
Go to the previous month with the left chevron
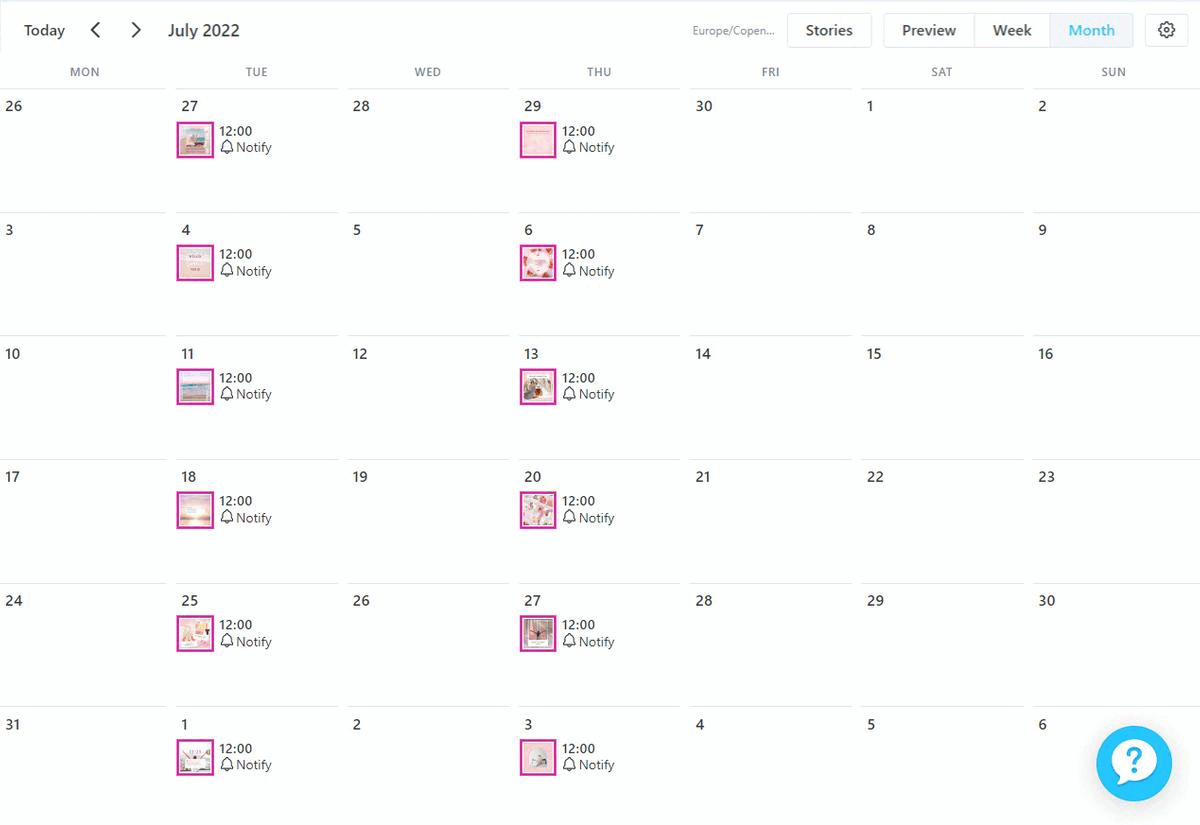pos(96,30)
